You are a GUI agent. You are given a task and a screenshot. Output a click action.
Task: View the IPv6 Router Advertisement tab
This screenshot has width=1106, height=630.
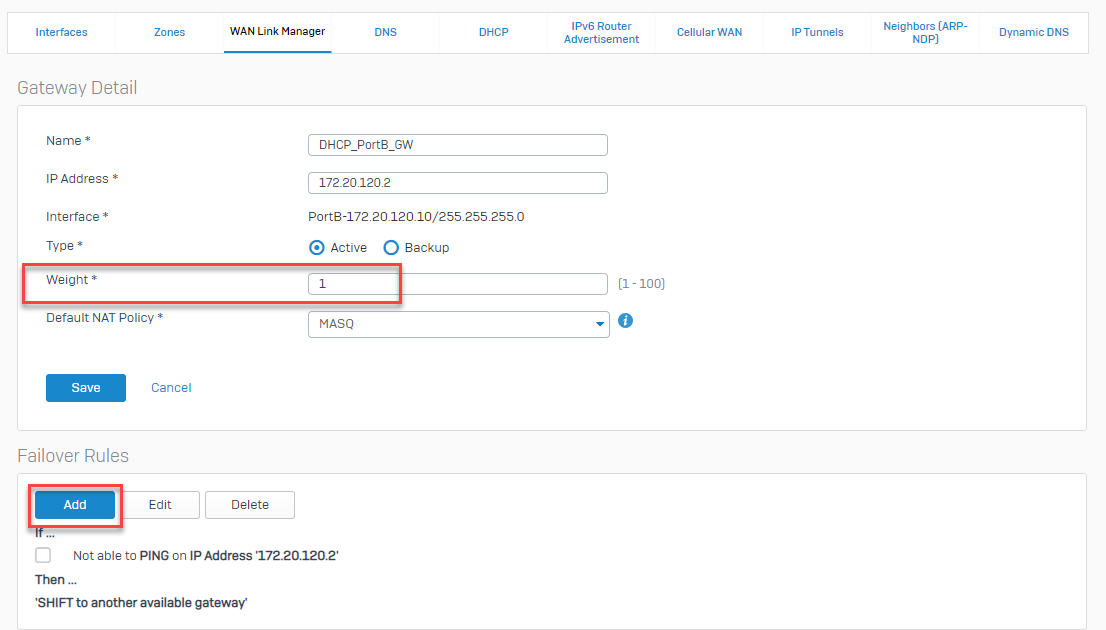(601, 32)
